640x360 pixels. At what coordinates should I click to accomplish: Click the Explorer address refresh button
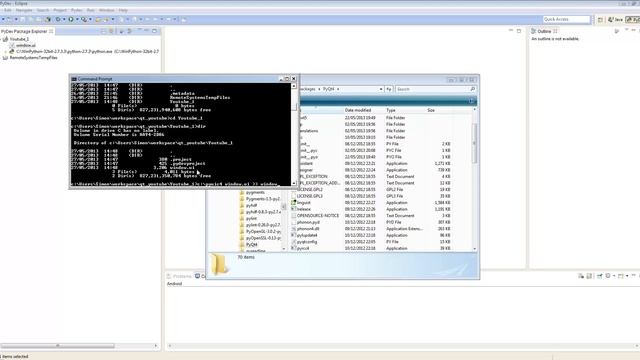coord(389,89)
